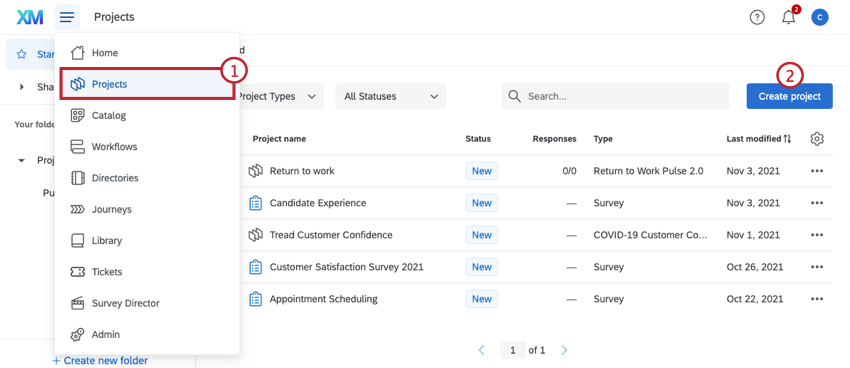Viewport: 850px width, 368px height.
Task: Open the notifications bell
Action: point(788,17)
